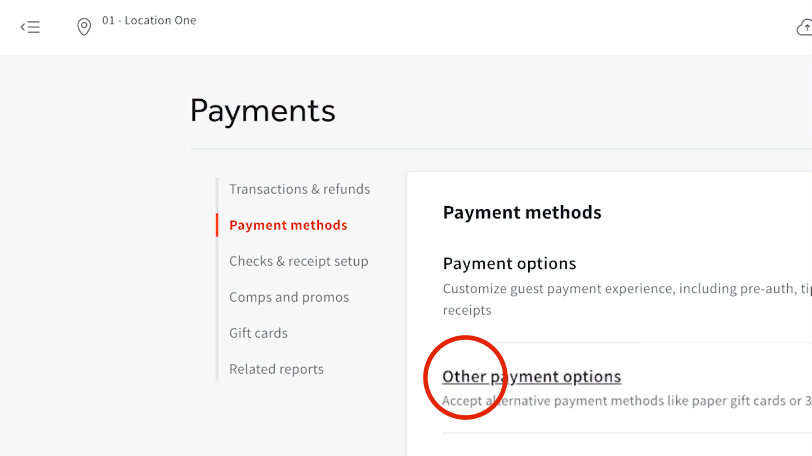
Task: Navigate to Gift cards
Action: (258, 333)
